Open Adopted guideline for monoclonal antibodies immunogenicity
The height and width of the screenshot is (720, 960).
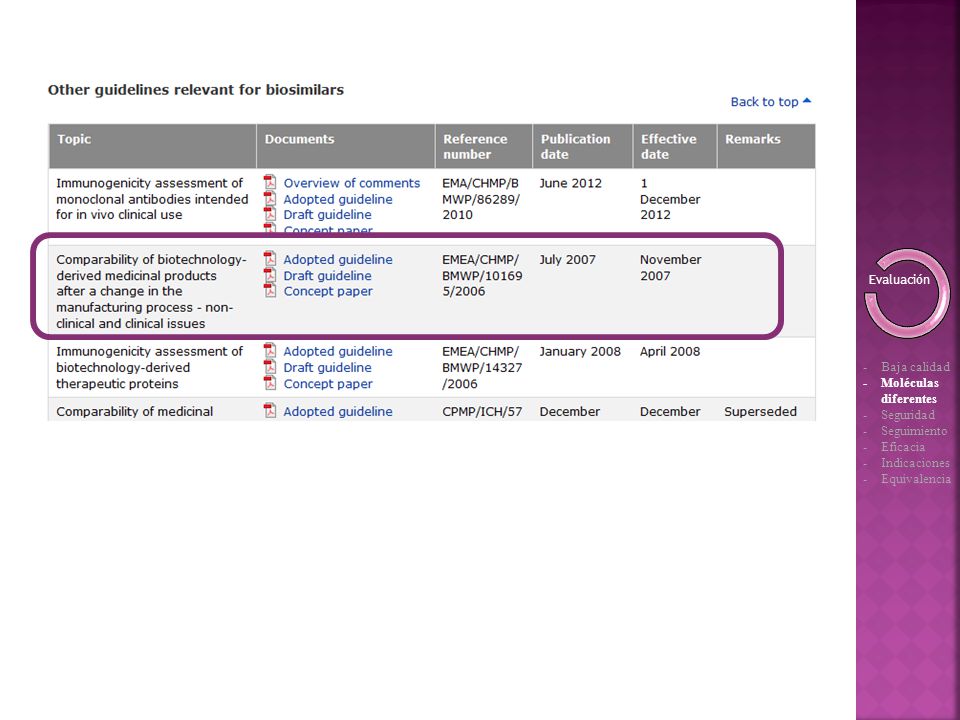(338, 199)
